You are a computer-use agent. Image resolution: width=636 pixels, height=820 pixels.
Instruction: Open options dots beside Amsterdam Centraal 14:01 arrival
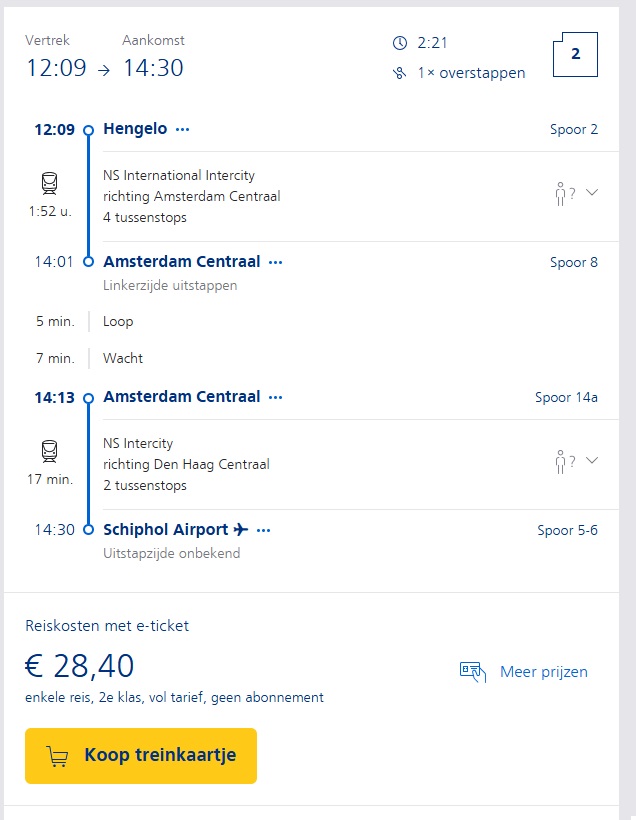[276, 262]
